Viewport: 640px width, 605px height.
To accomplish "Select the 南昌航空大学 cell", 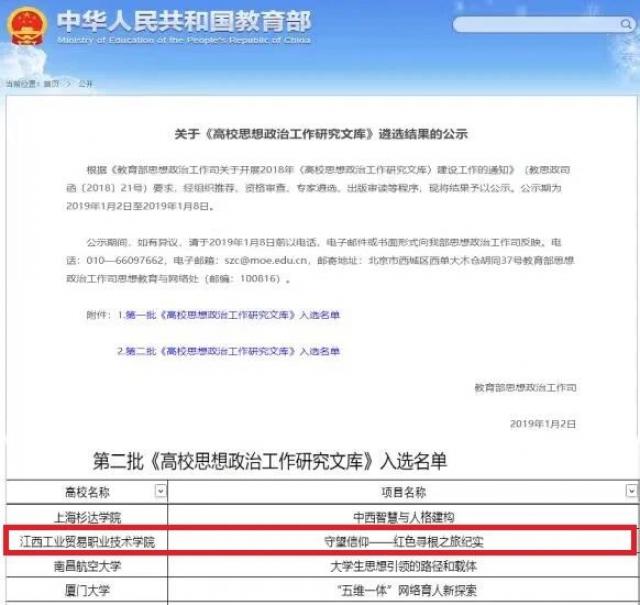I will tap(86, 566).
